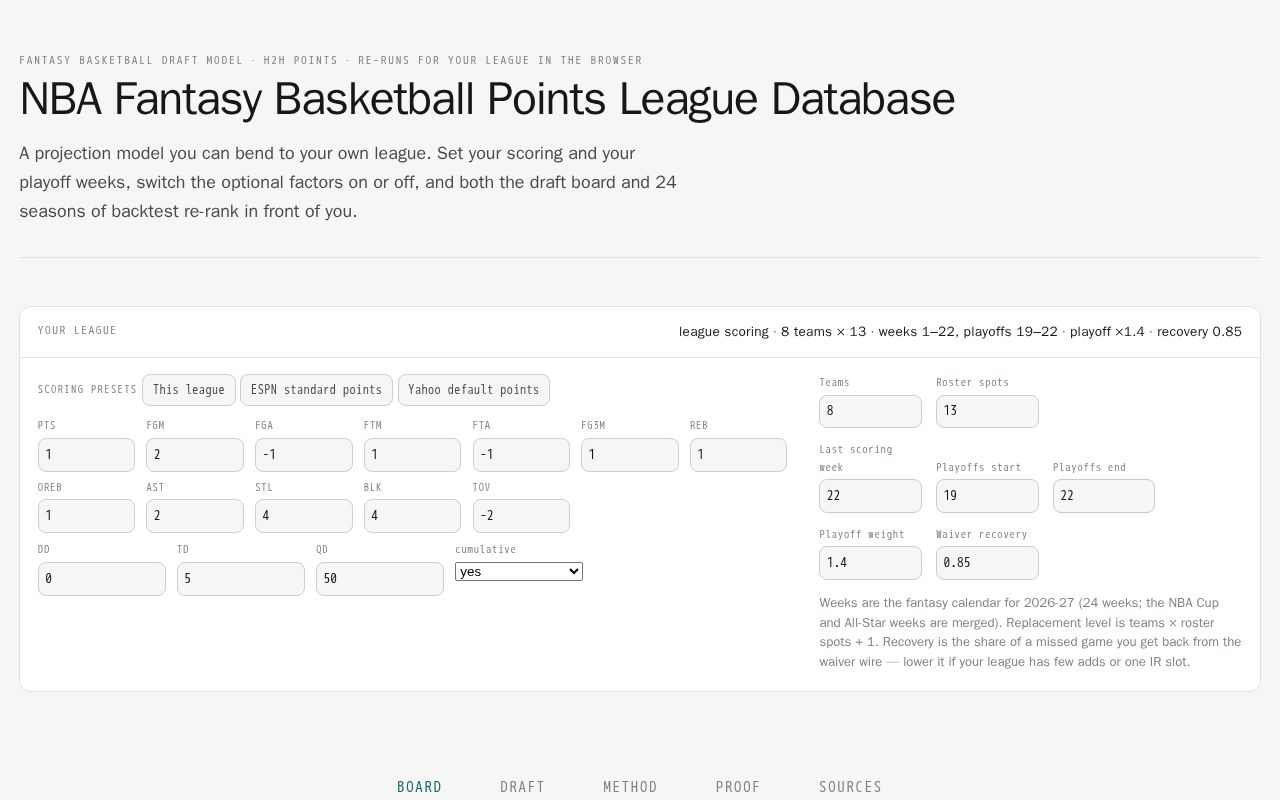Click the STL scoring value field
This screenshot has width=1280, height=800.
304,516
